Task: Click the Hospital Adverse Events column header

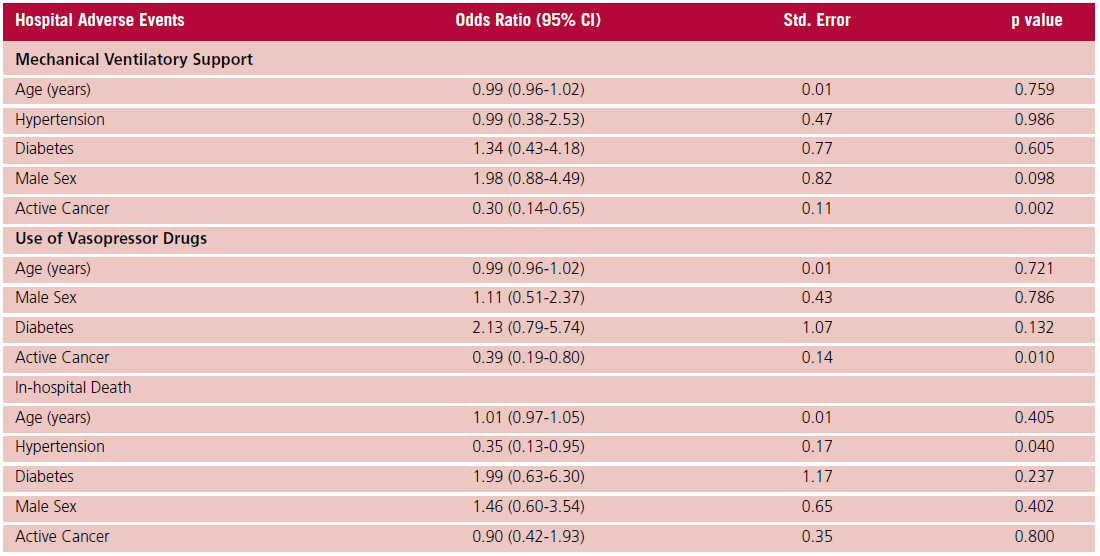Action: click(x=100, y=20)
